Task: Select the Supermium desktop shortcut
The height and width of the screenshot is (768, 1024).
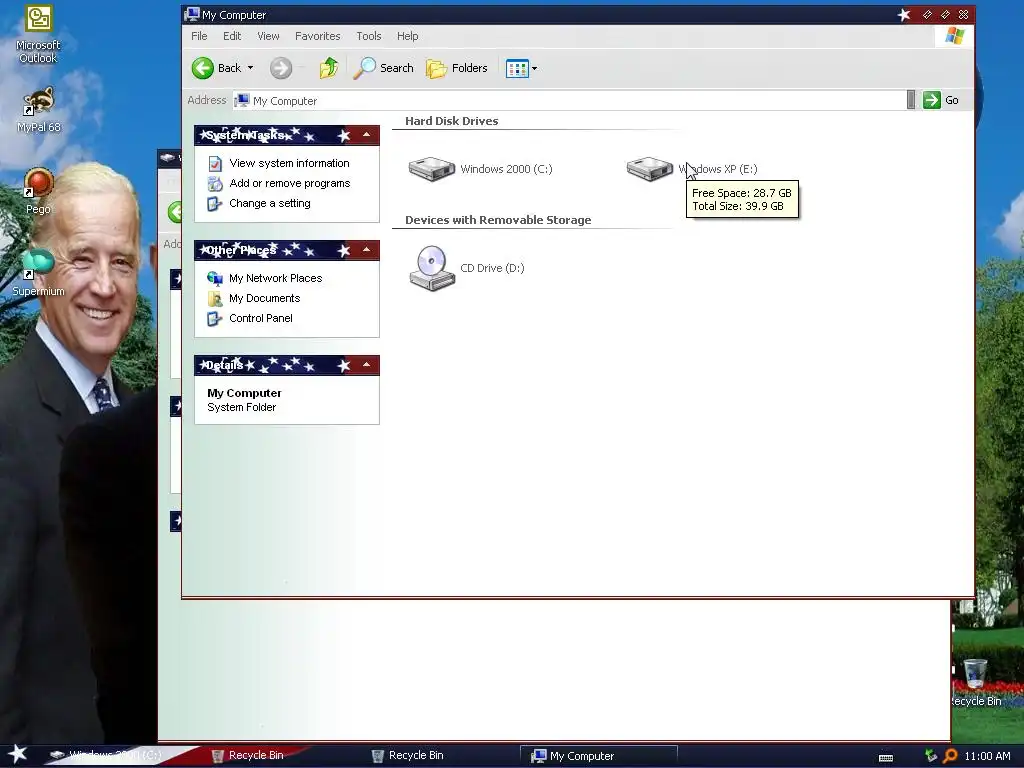Action: 38,274
